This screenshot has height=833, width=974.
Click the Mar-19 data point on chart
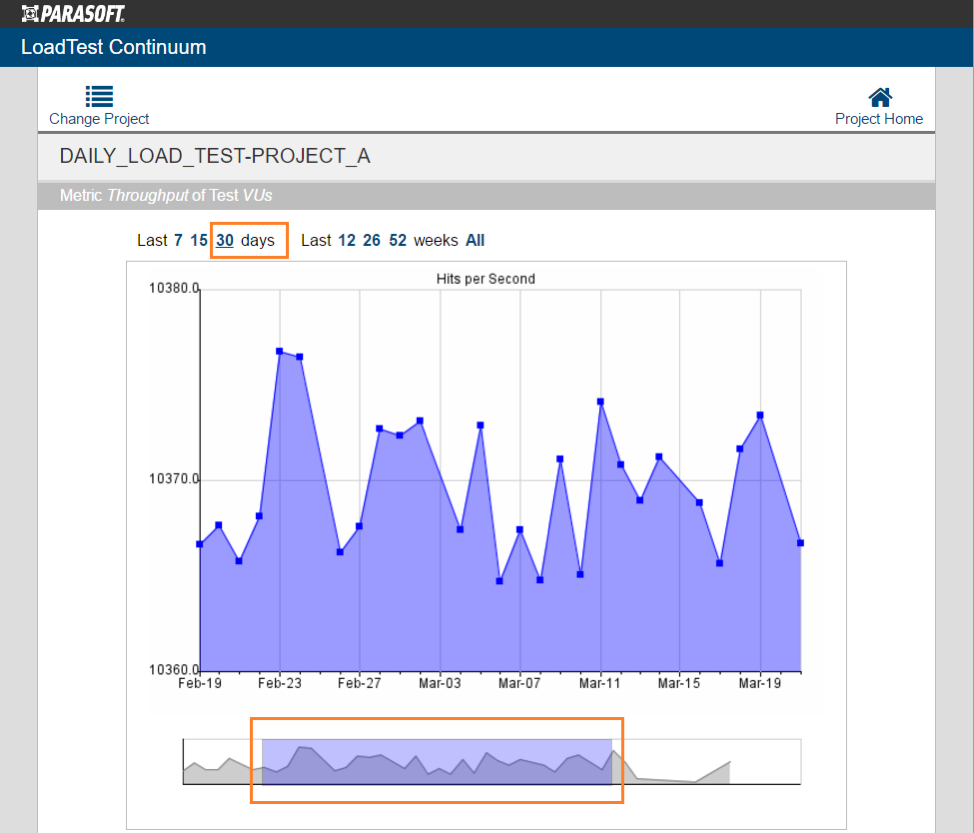[x=760, y=415]
